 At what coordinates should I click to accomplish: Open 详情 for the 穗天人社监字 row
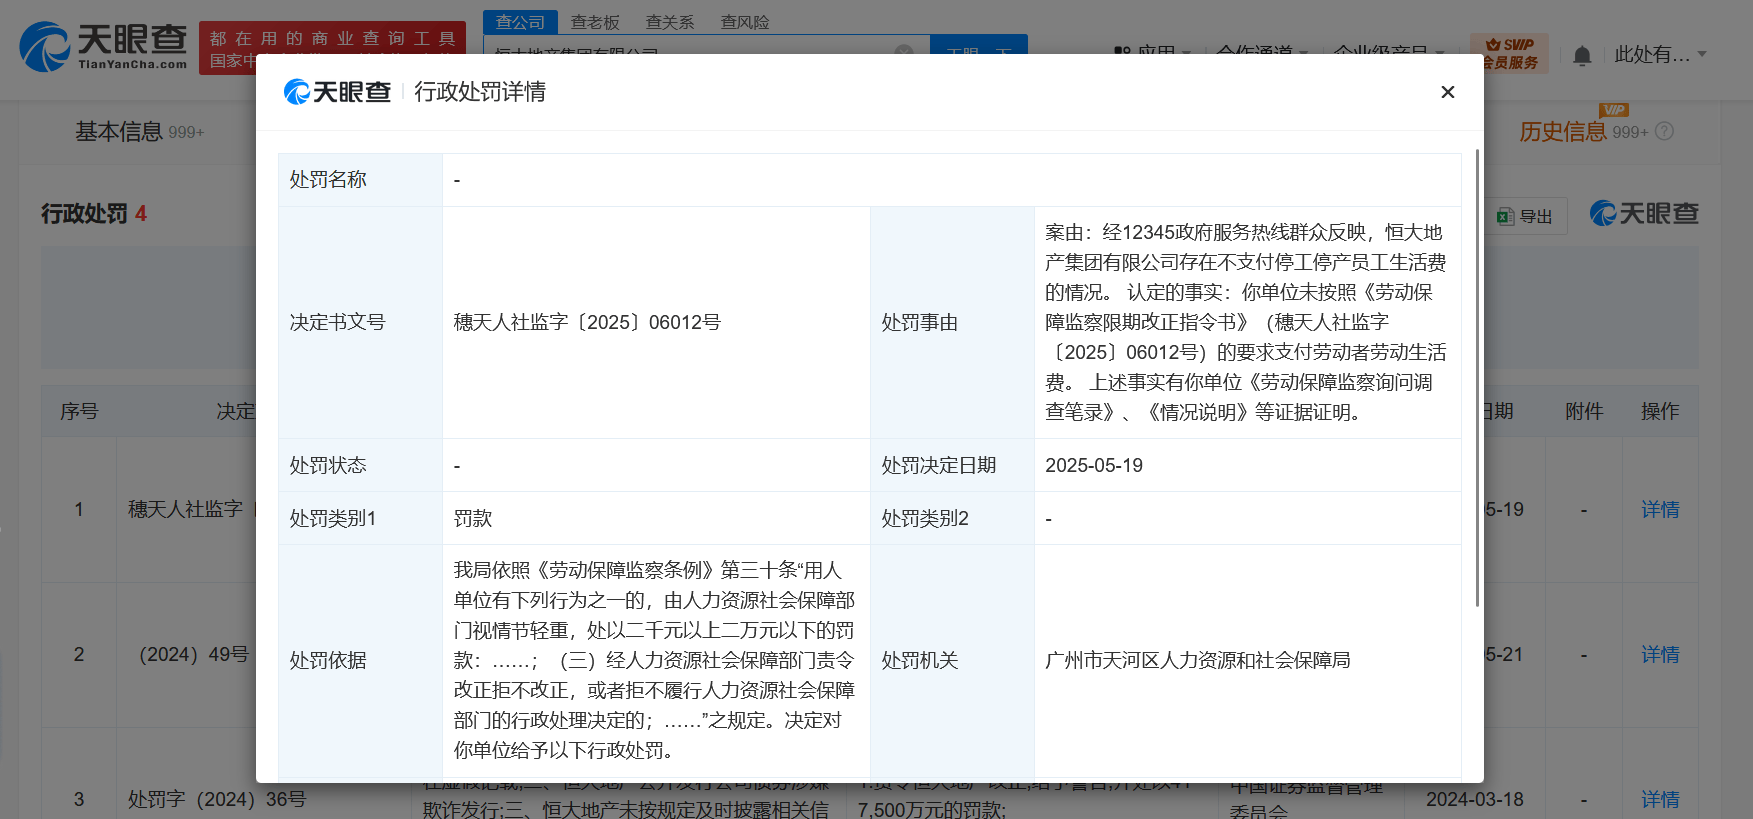(x=1660, y=510)
